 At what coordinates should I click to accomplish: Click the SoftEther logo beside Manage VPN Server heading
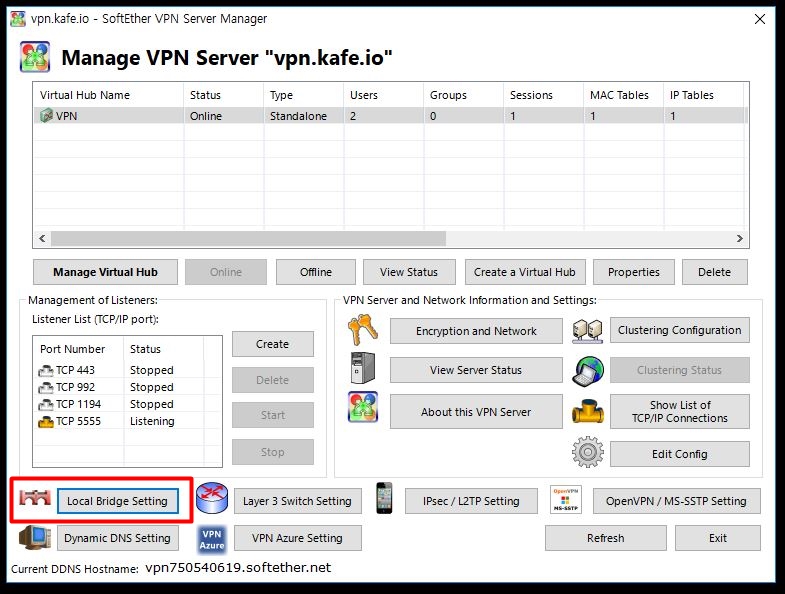coord(35,57)
